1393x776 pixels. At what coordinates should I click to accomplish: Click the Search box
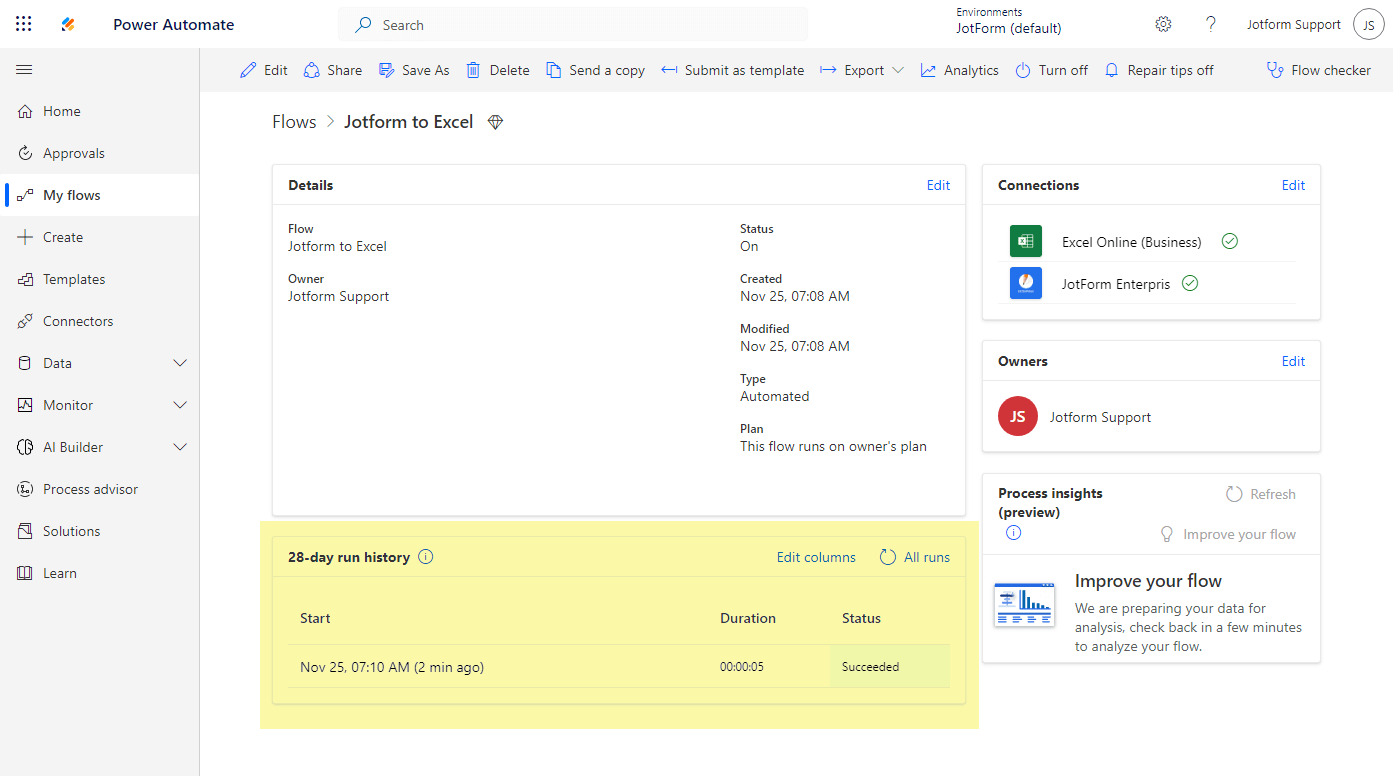tap(573, 25)
